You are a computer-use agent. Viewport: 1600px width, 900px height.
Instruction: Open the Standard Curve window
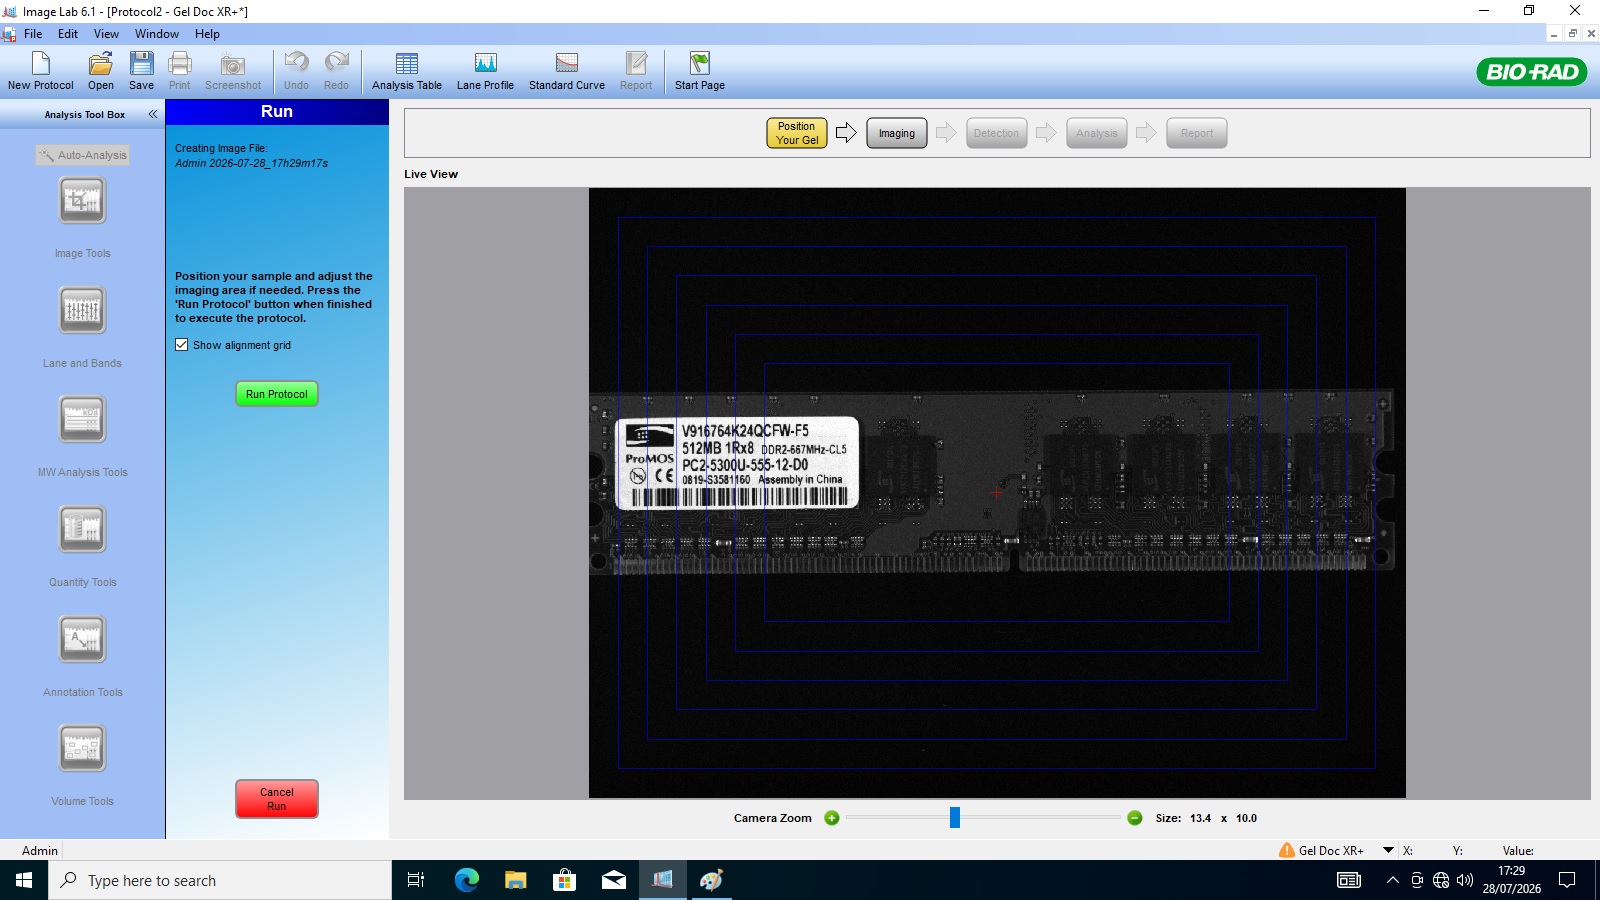pyautogui.click(x=566, y=71)
